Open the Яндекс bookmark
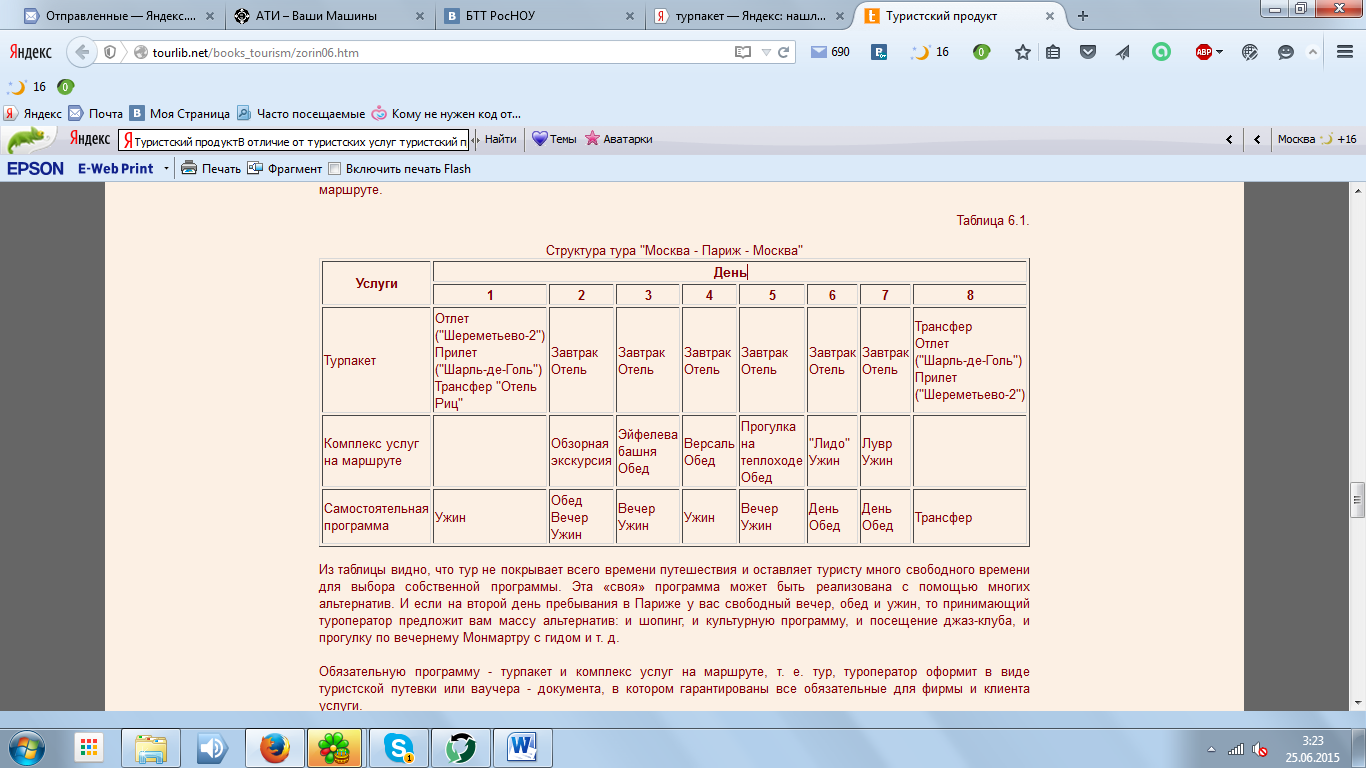Viewport: 1366px width, 768px height. [33, 113]
